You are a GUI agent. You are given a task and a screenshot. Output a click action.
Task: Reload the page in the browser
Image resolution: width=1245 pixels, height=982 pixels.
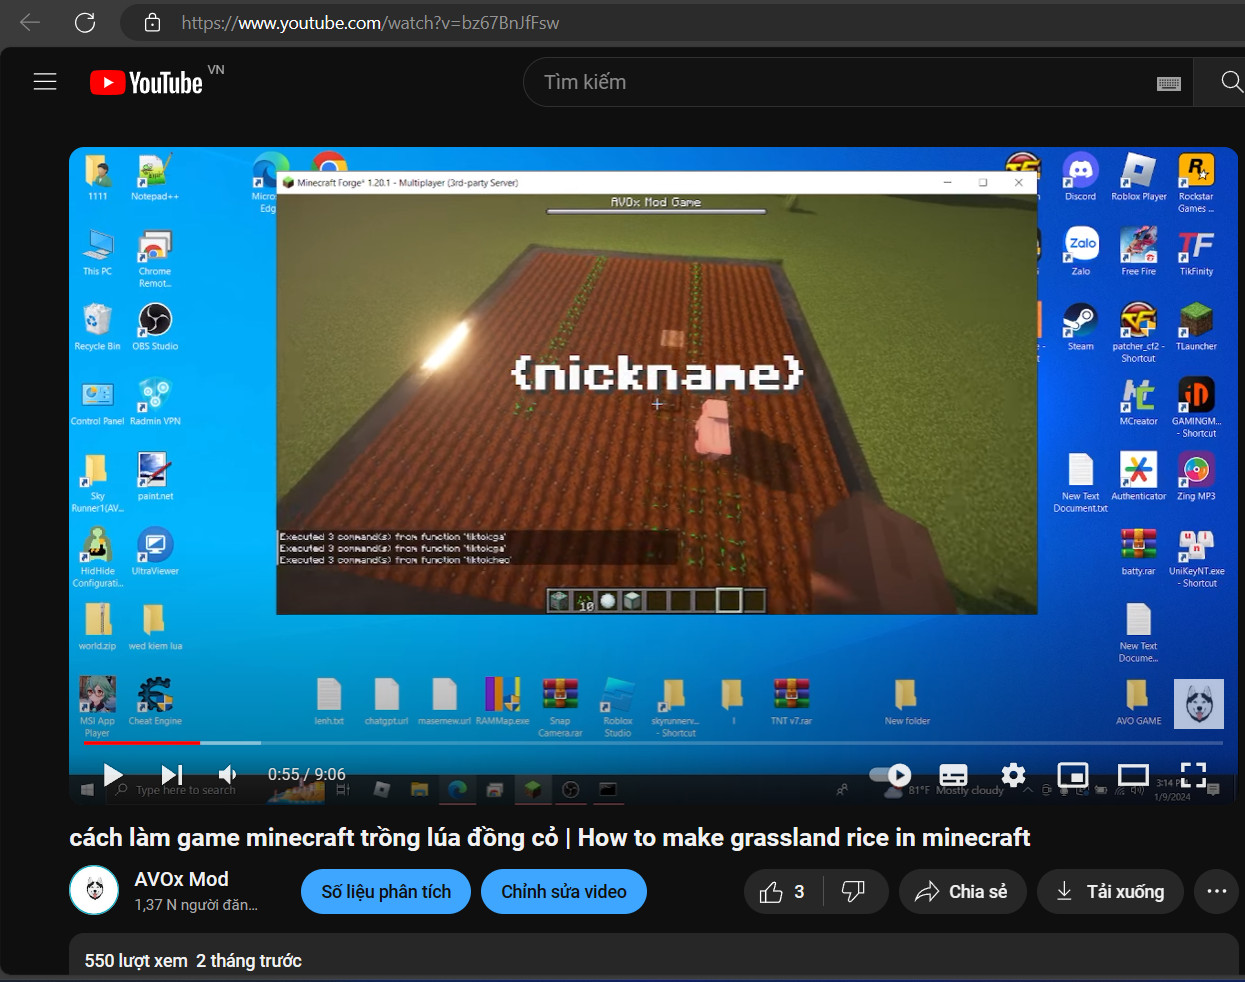[x=85, y=22]
